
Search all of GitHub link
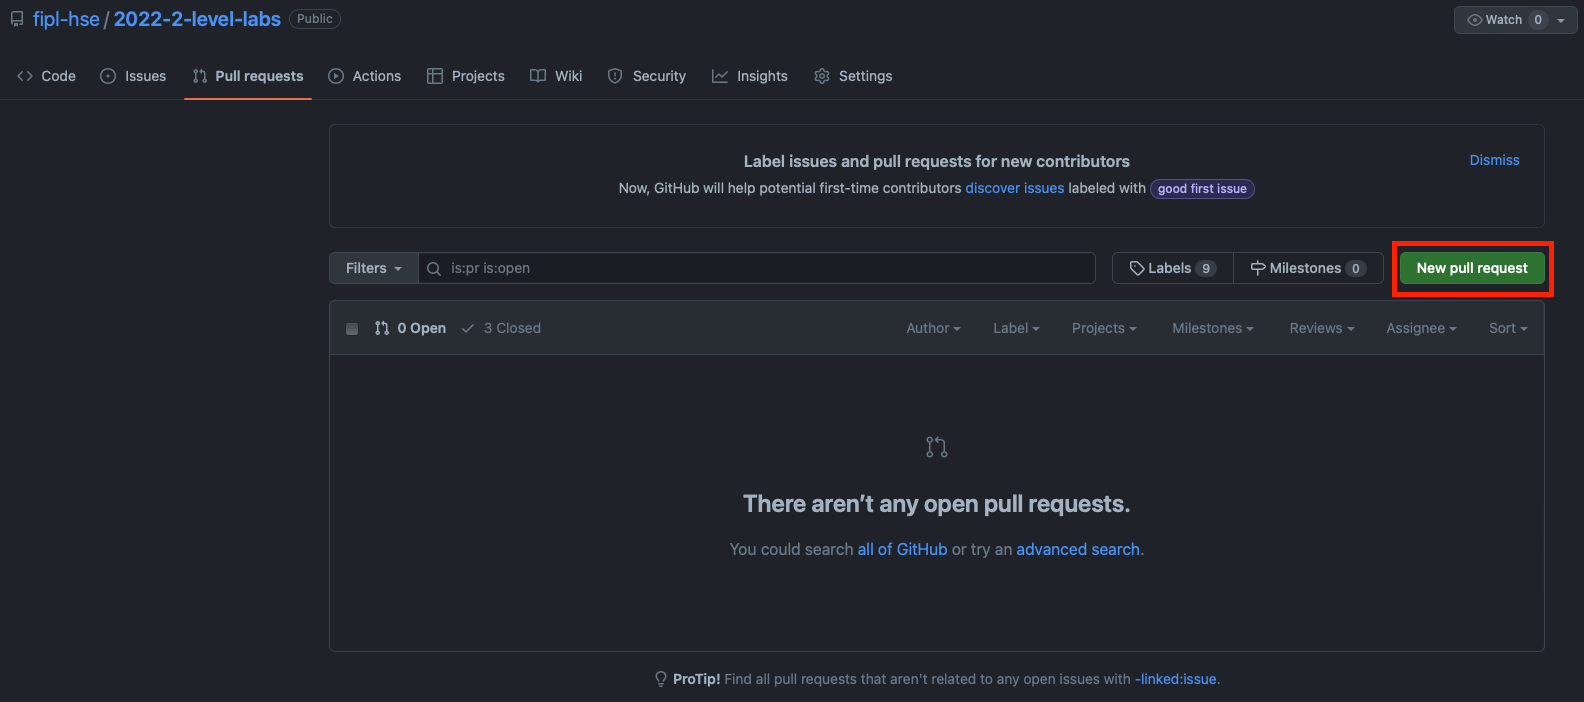pos(902,549)
